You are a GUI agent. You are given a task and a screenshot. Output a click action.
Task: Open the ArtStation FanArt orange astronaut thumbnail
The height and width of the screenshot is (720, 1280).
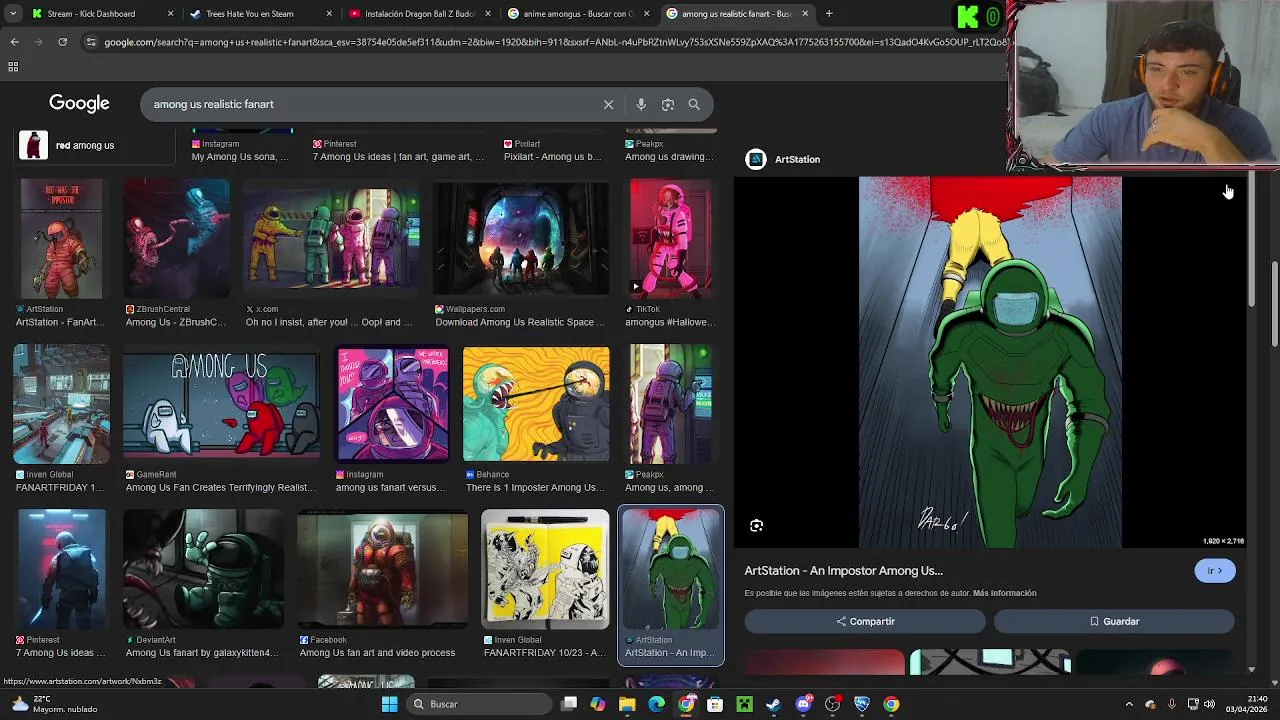click(x=61, y=239)
